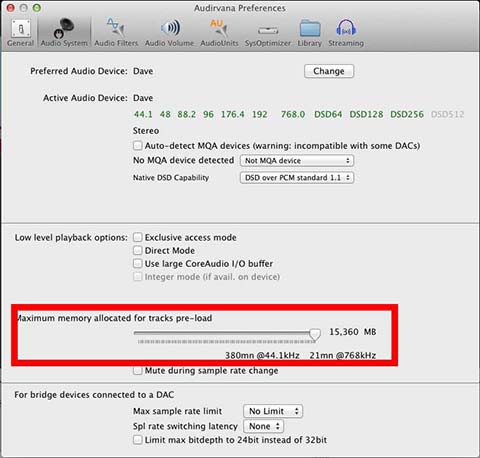Toggle Direct Mode checkbox
This screenshot has height=458, width=480.
click(x=138, y=250)
